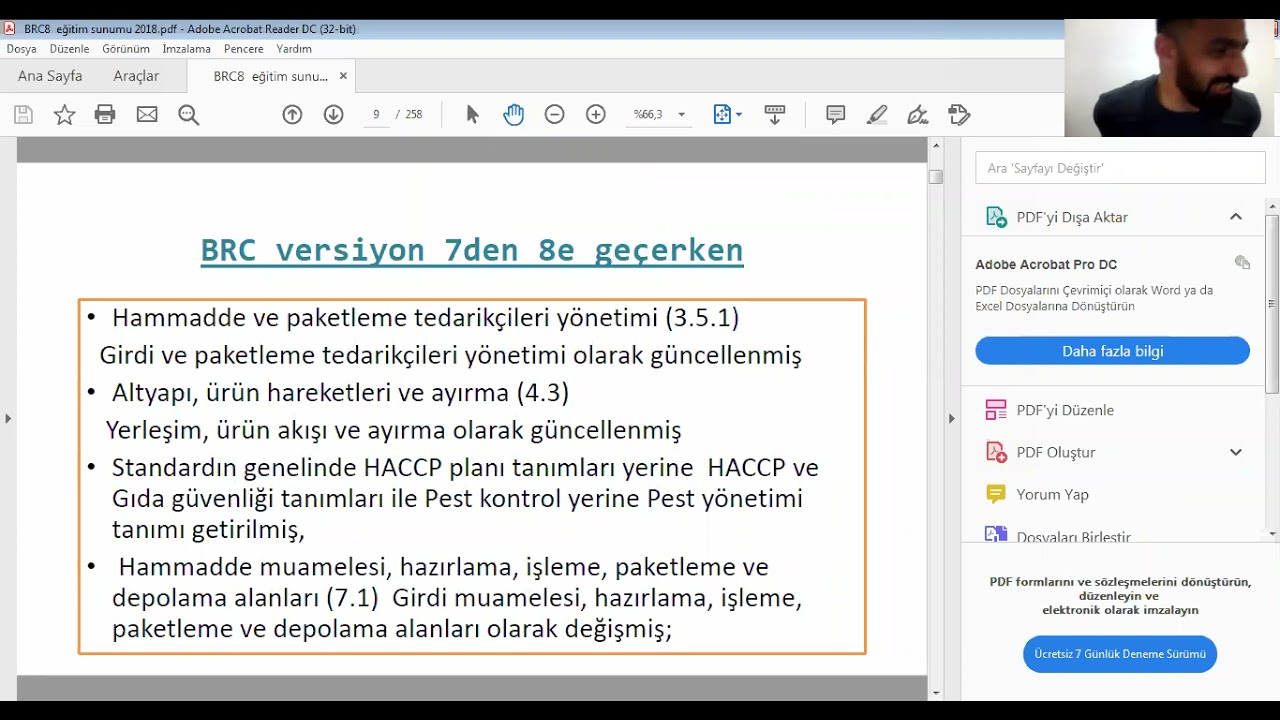Send file by email envelope icon

coord(147,115)
